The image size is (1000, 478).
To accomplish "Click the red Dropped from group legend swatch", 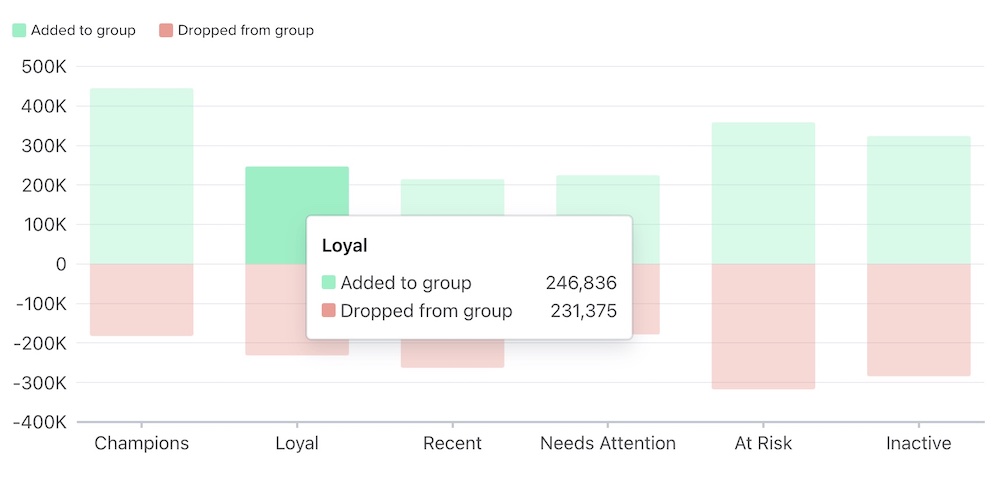I will pyautogui.click(x=166, y=30).
